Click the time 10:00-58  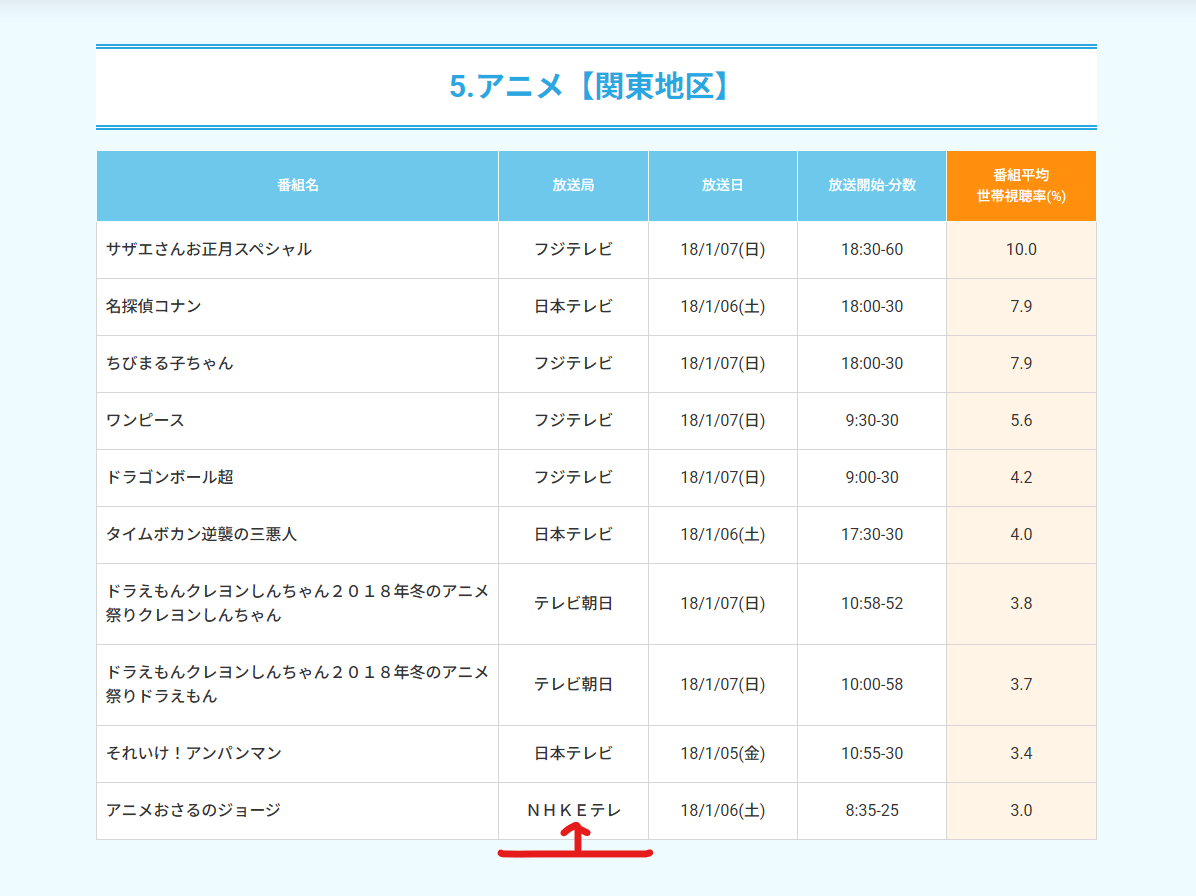(x=872, y=684)
